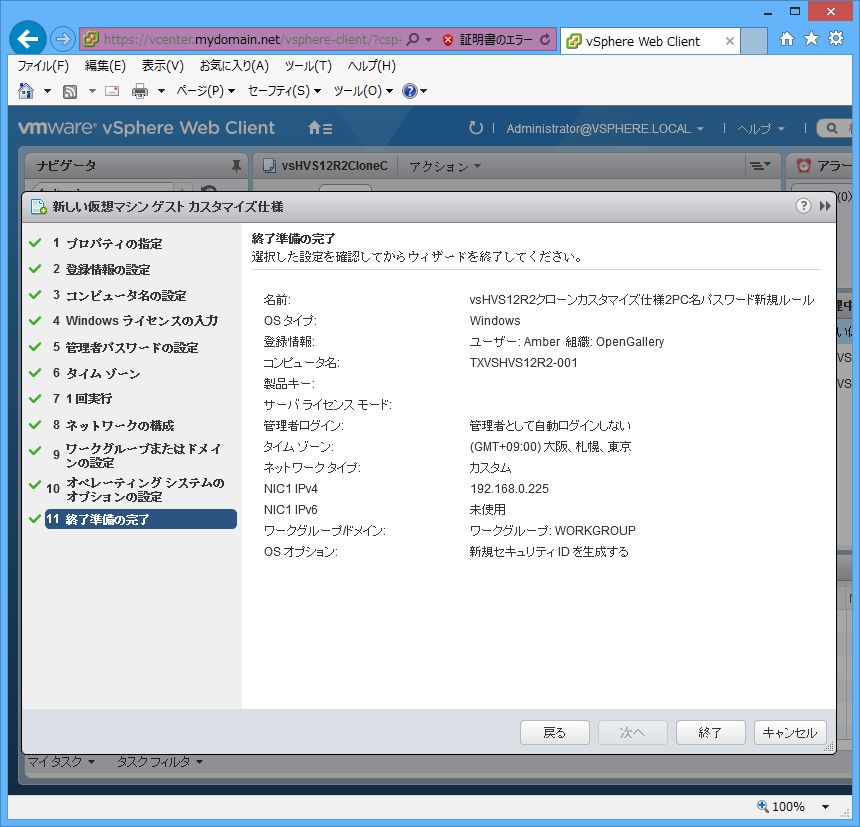860x827 pixels.
Task: Expand the ヘルプ dropdown in vSphere header
Action: (761, 129)
